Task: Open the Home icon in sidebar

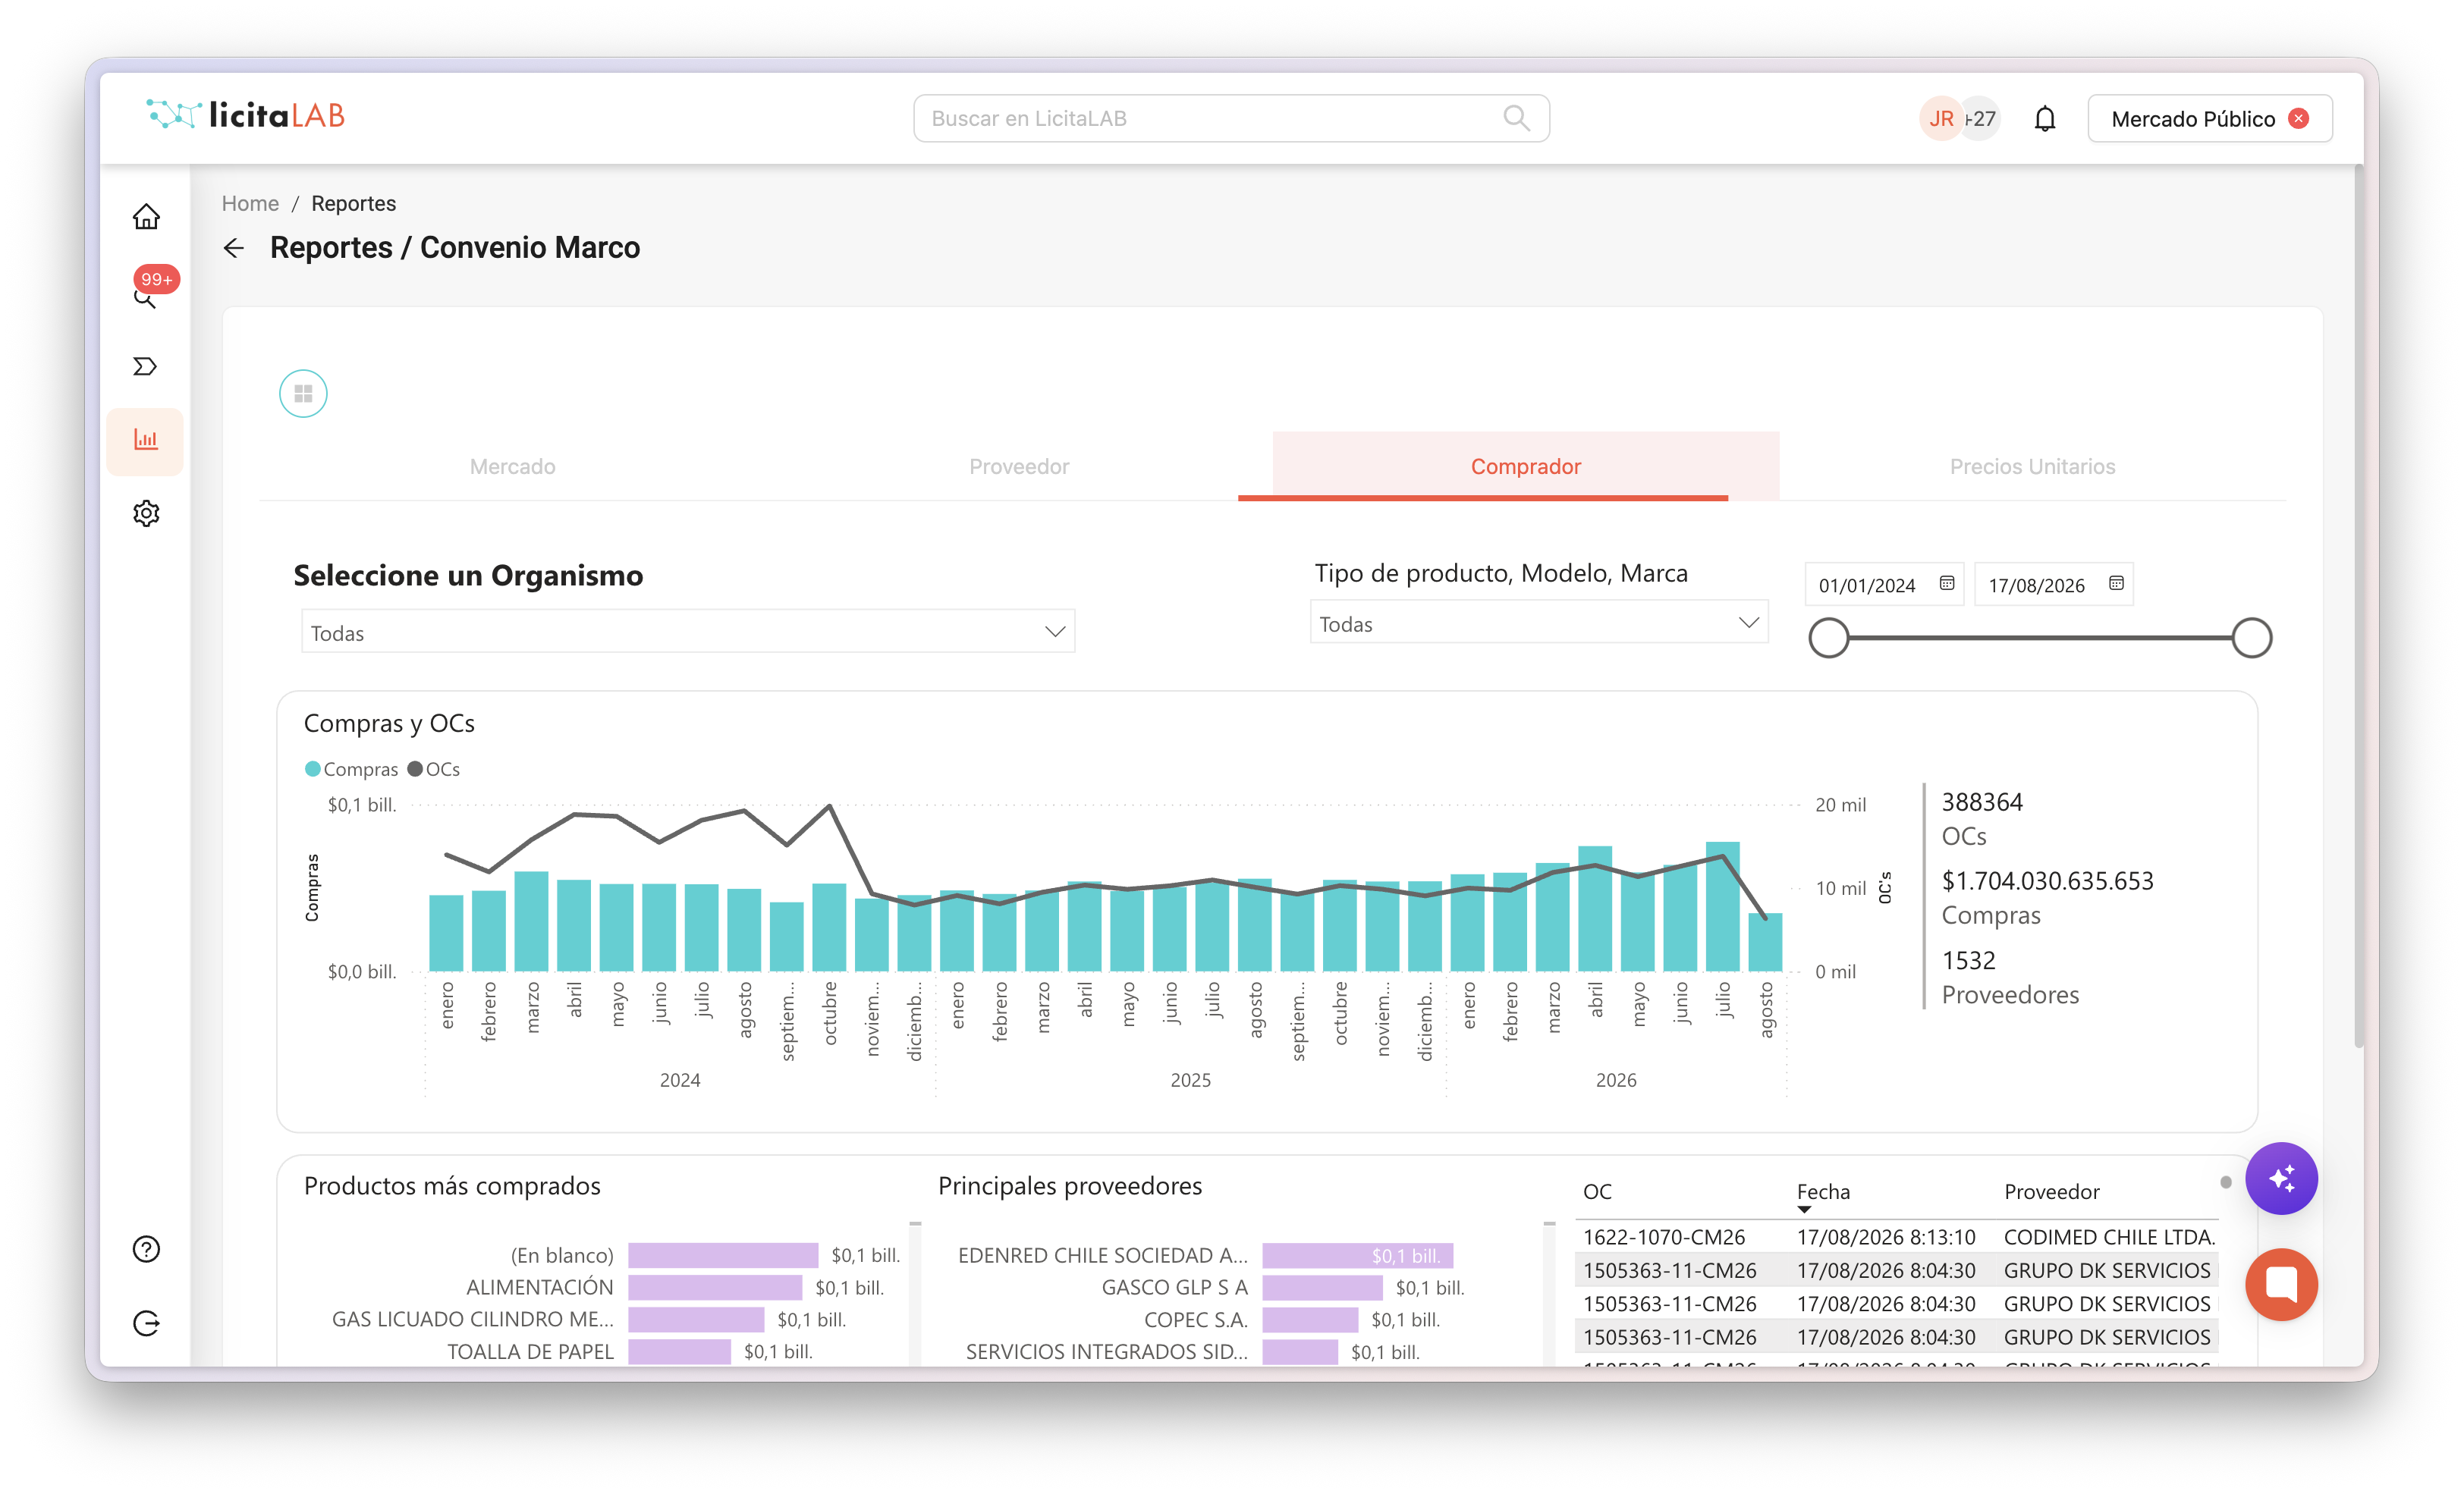Action: pos(146,217)
